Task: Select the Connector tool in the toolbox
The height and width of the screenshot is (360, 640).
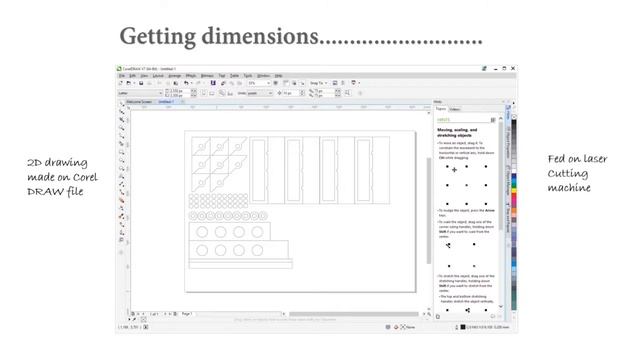Action: click(x=122, y=192)
